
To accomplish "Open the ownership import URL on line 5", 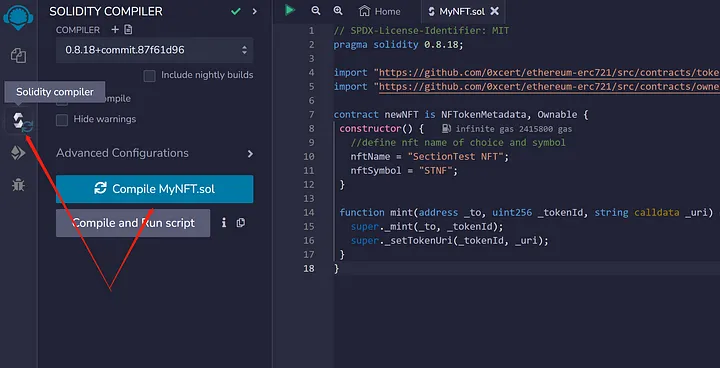I will point(549,87).
